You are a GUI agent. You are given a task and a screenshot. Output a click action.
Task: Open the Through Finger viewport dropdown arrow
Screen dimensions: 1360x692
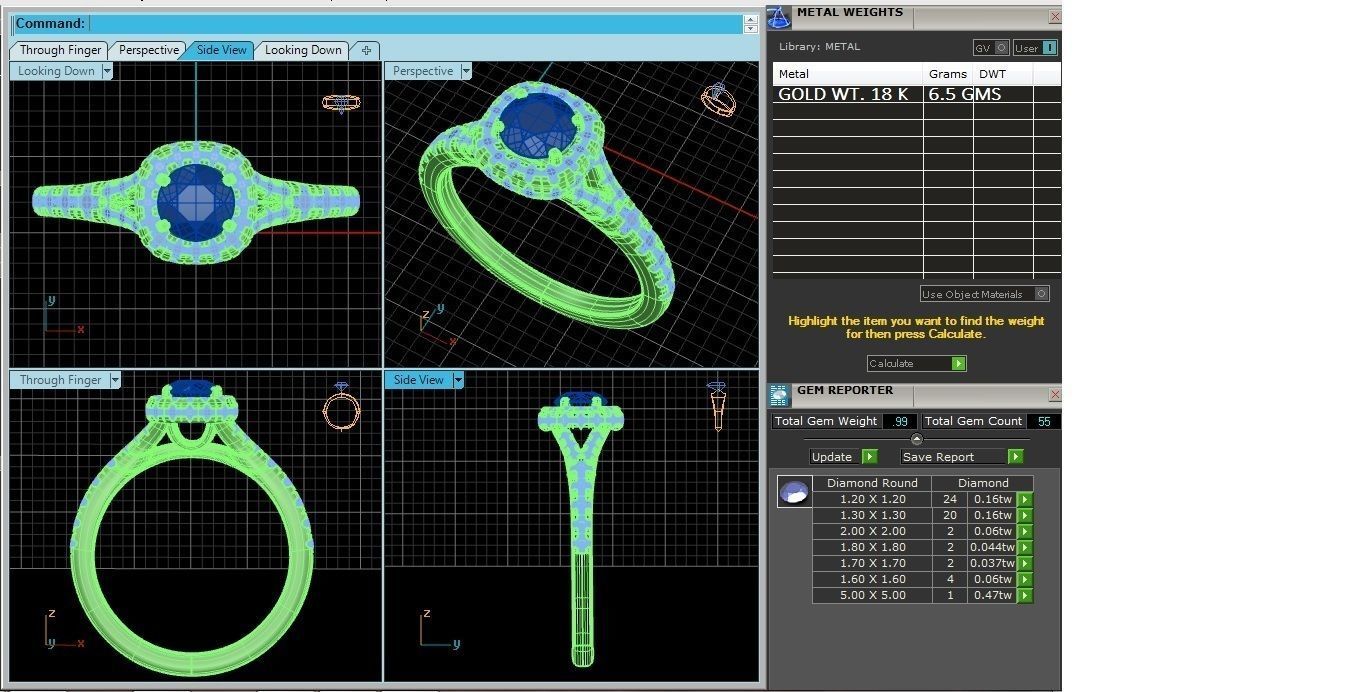pos(115,380)
